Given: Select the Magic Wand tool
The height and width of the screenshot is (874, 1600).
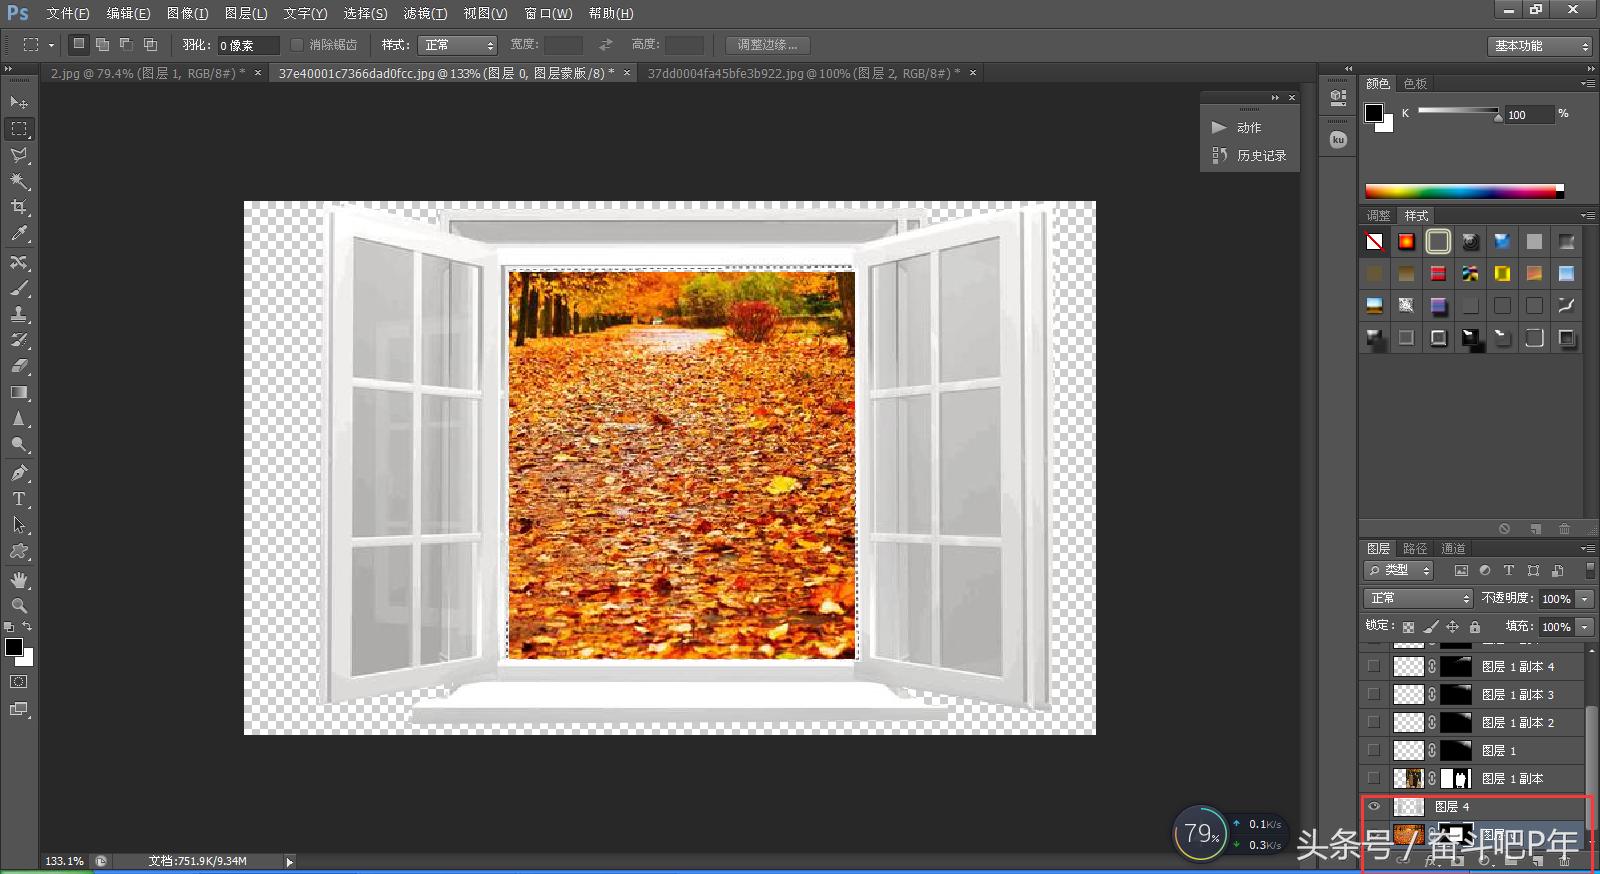Looking at the screenshot, I should pyautogui.click(x=19, y=181).
